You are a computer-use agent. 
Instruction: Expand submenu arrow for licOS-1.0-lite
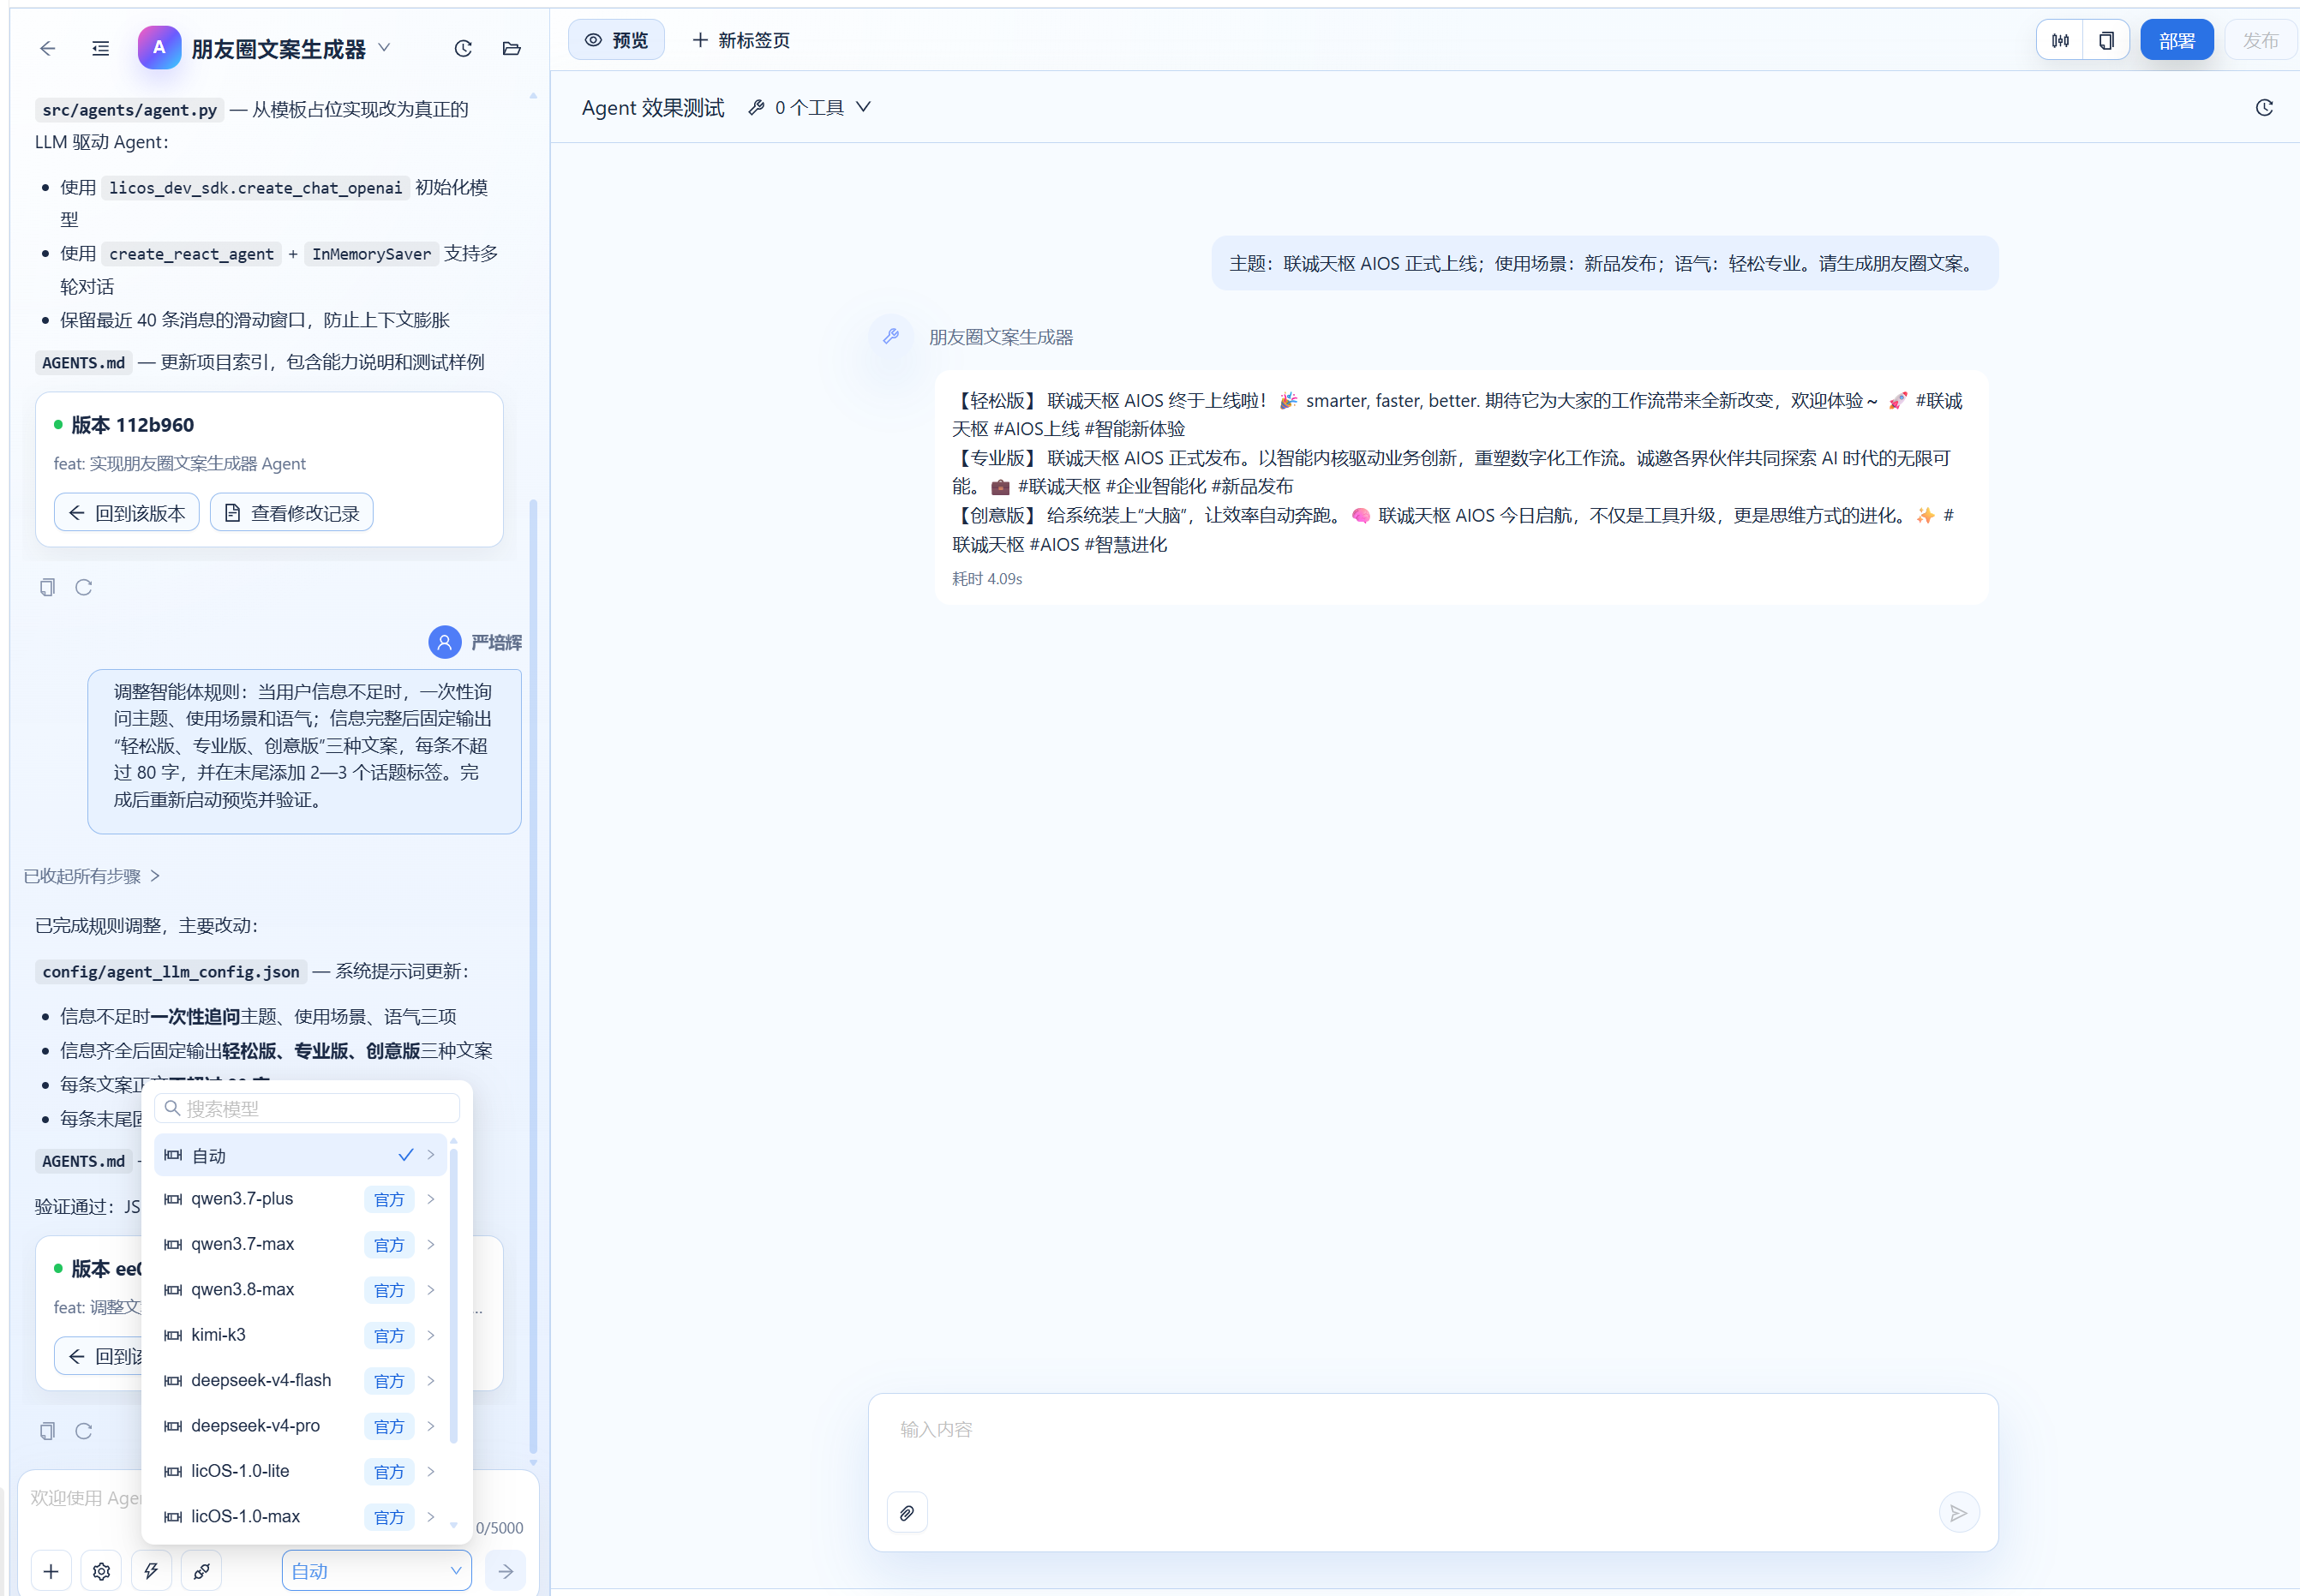(x=431, y=1471)
